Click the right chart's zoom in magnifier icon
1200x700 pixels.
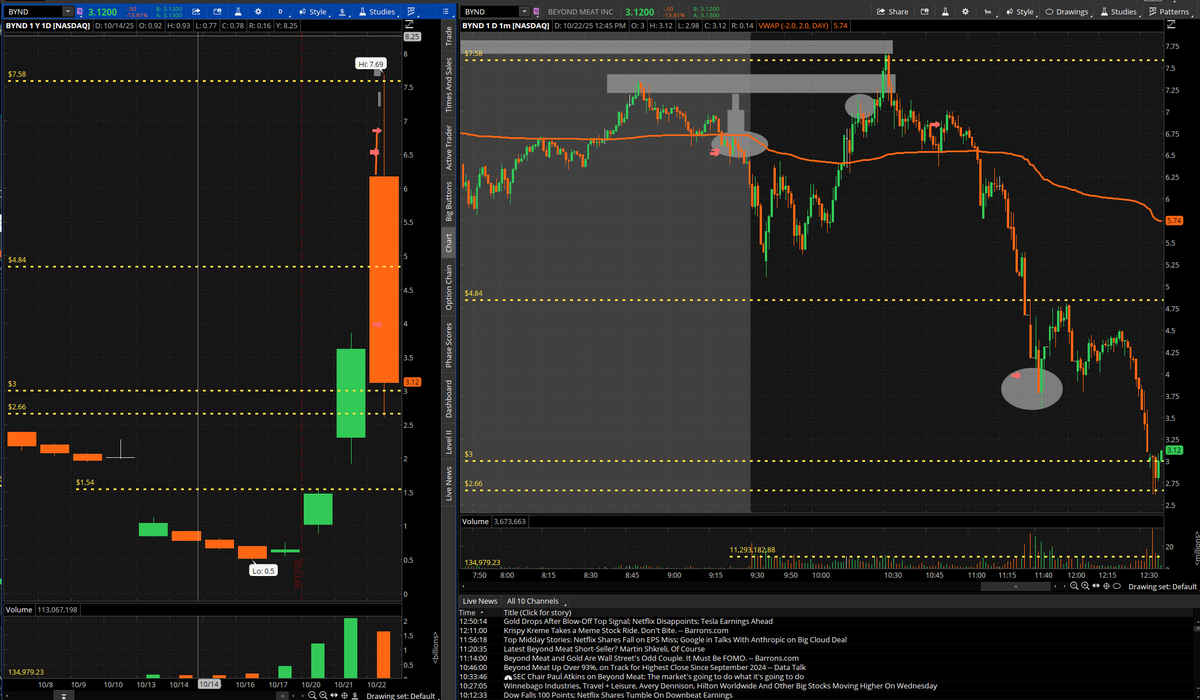[x=1085, y=586]
